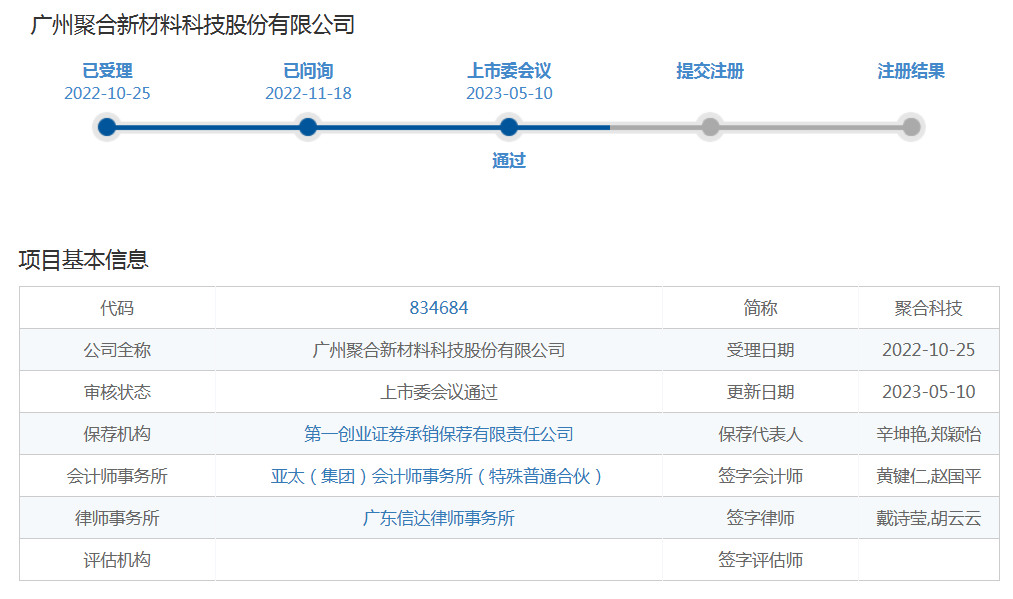The width and height of the screenshot is (1013, 599).
Task: Open accounting firm link 亚太（集团）会计师事务所
Action: [439, 476]
